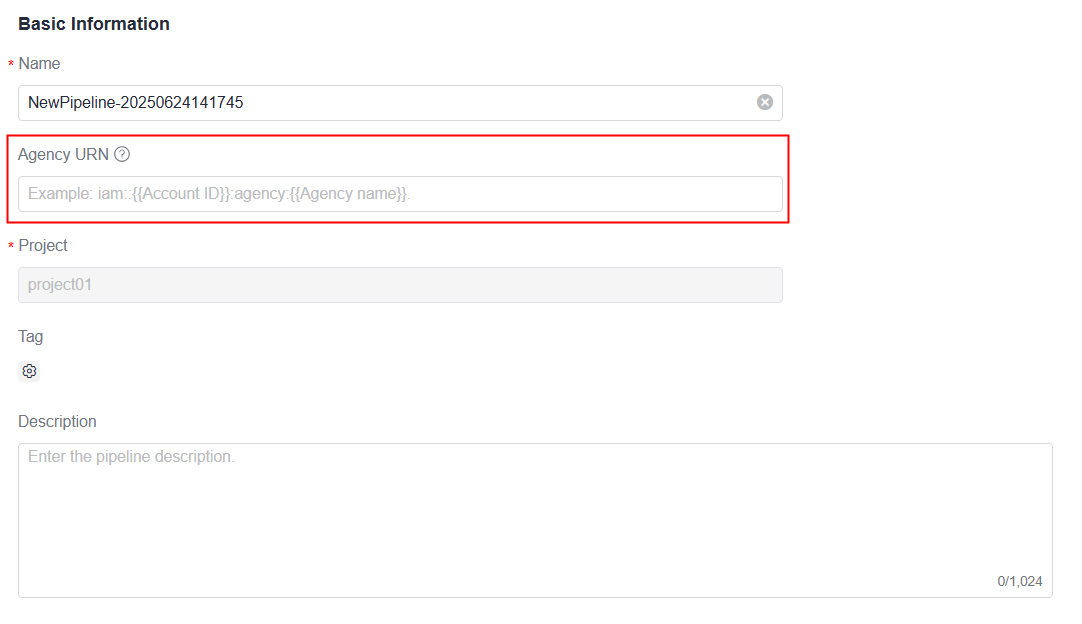Click the 0/1,024 character counter
This screenshot has height=624, width=1082.
(1019, 581)
